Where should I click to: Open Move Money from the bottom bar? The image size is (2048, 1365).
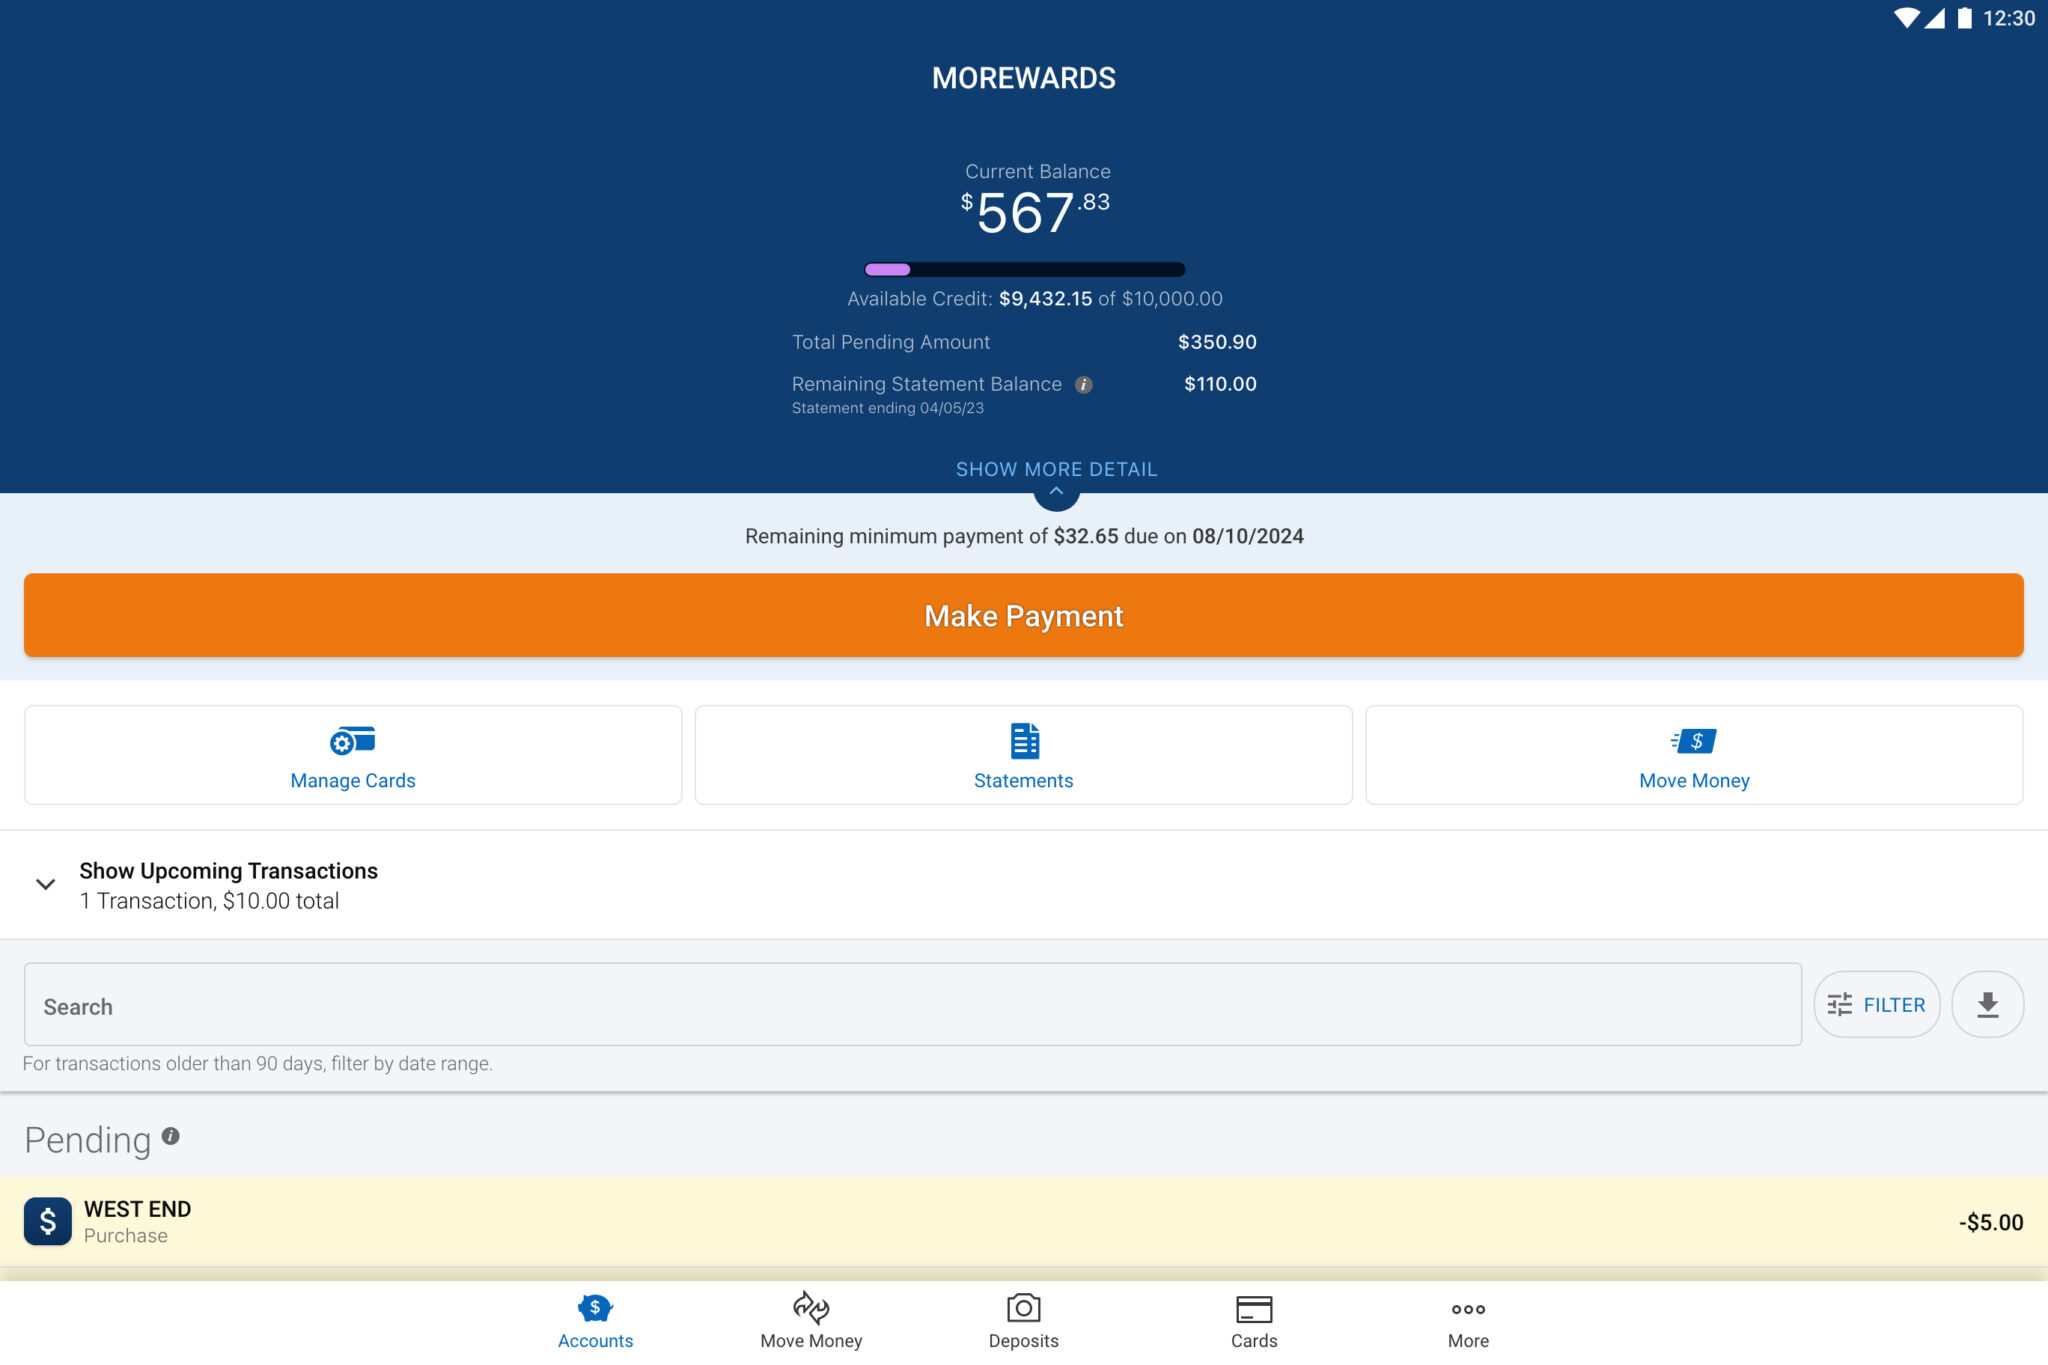pos(810,1320)
